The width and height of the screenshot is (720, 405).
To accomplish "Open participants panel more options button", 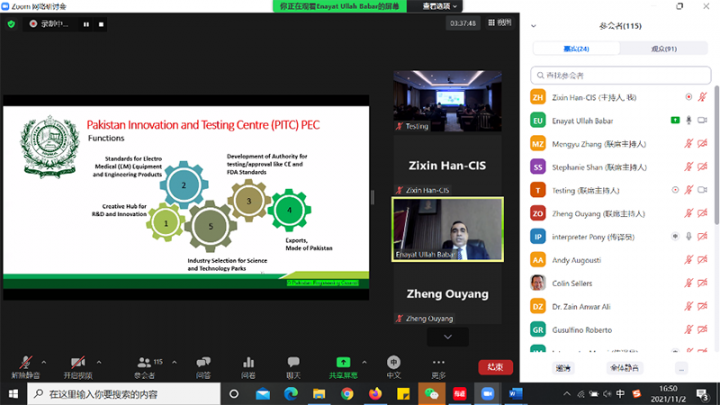I will [681, 368].
